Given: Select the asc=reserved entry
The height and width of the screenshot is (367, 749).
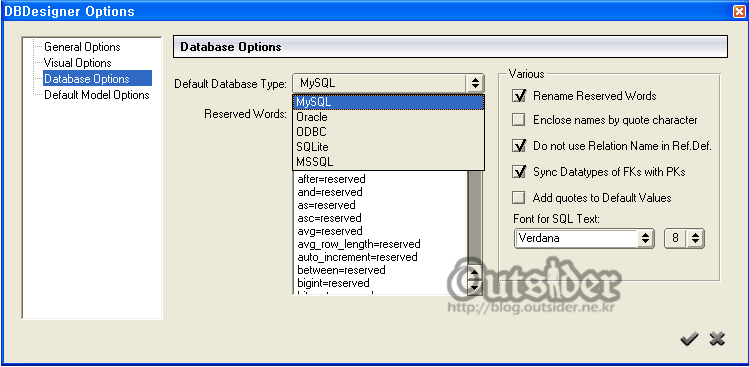Looking at the screenshot, I should (329, 218).
